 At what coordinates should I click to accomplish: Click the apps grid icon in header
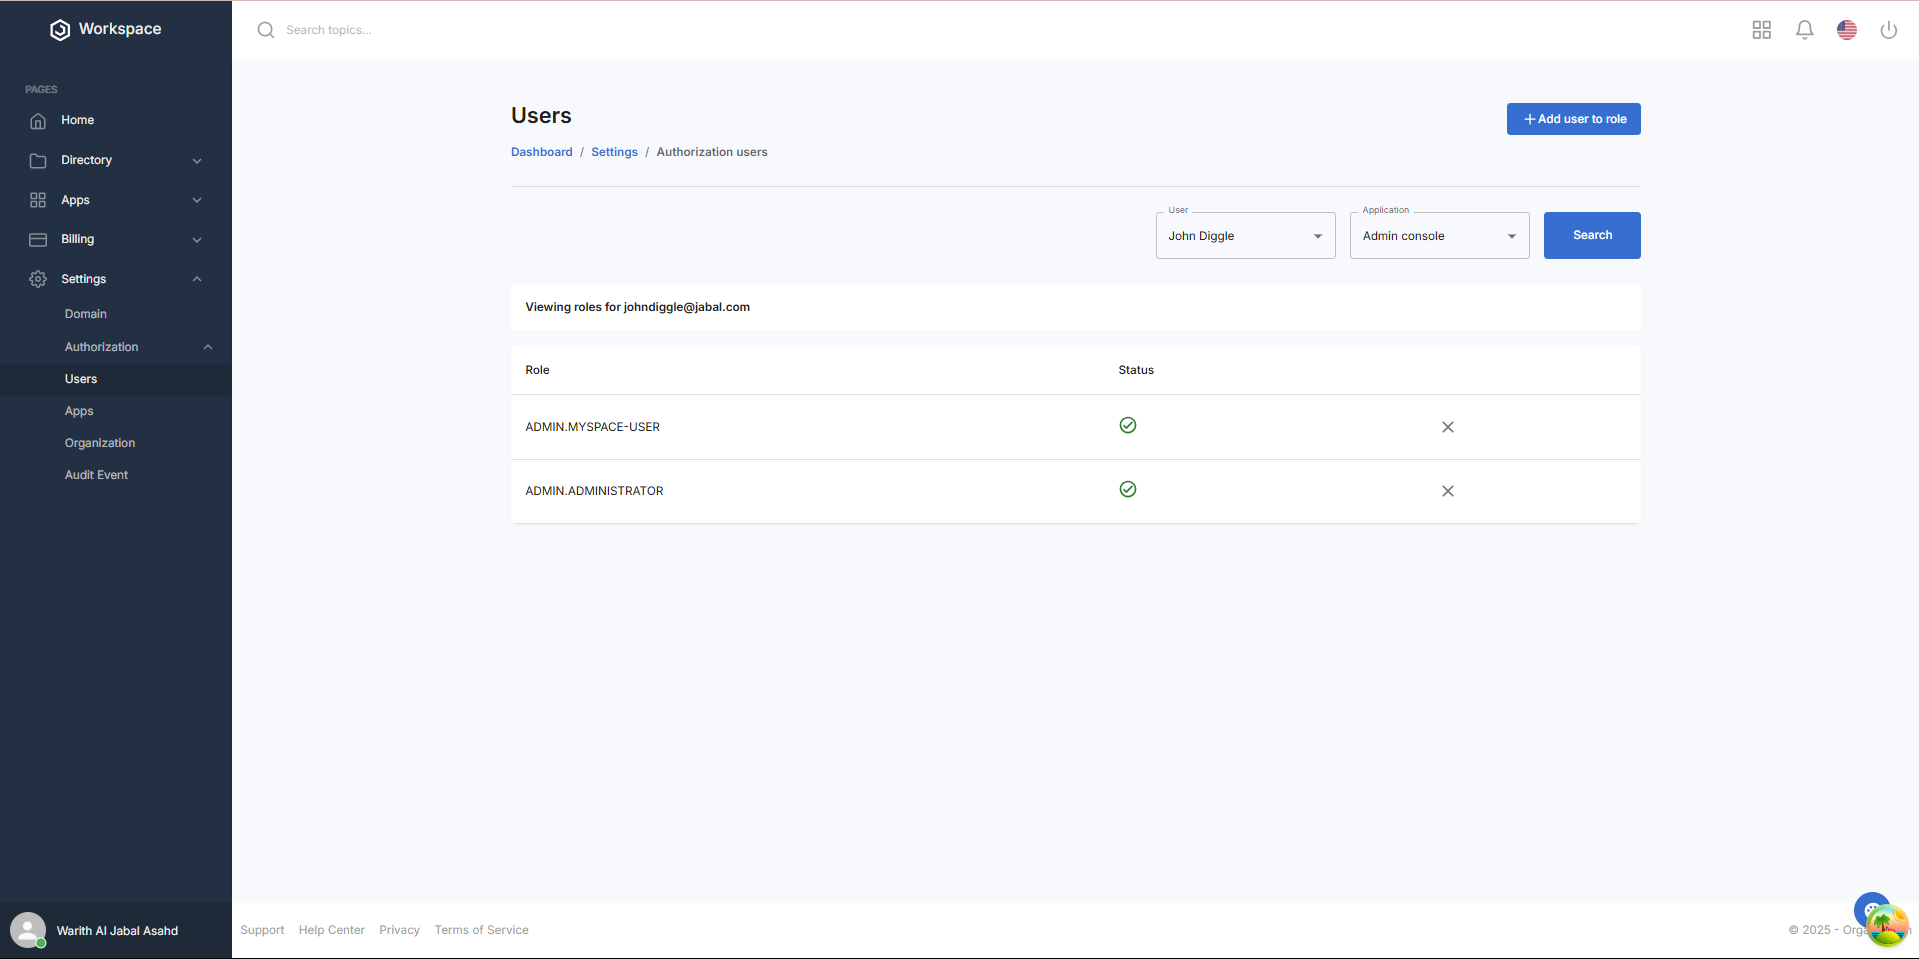[x=1761, y=30]
